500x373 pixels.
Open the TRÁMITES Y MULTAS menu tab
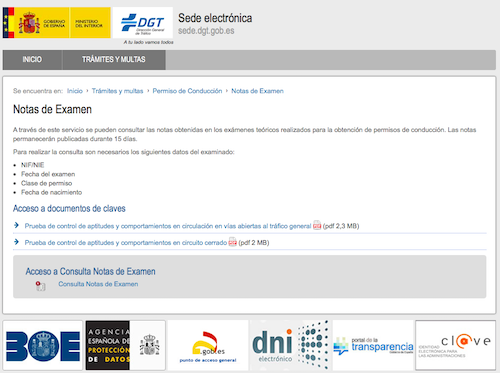(x=114, y=60)
